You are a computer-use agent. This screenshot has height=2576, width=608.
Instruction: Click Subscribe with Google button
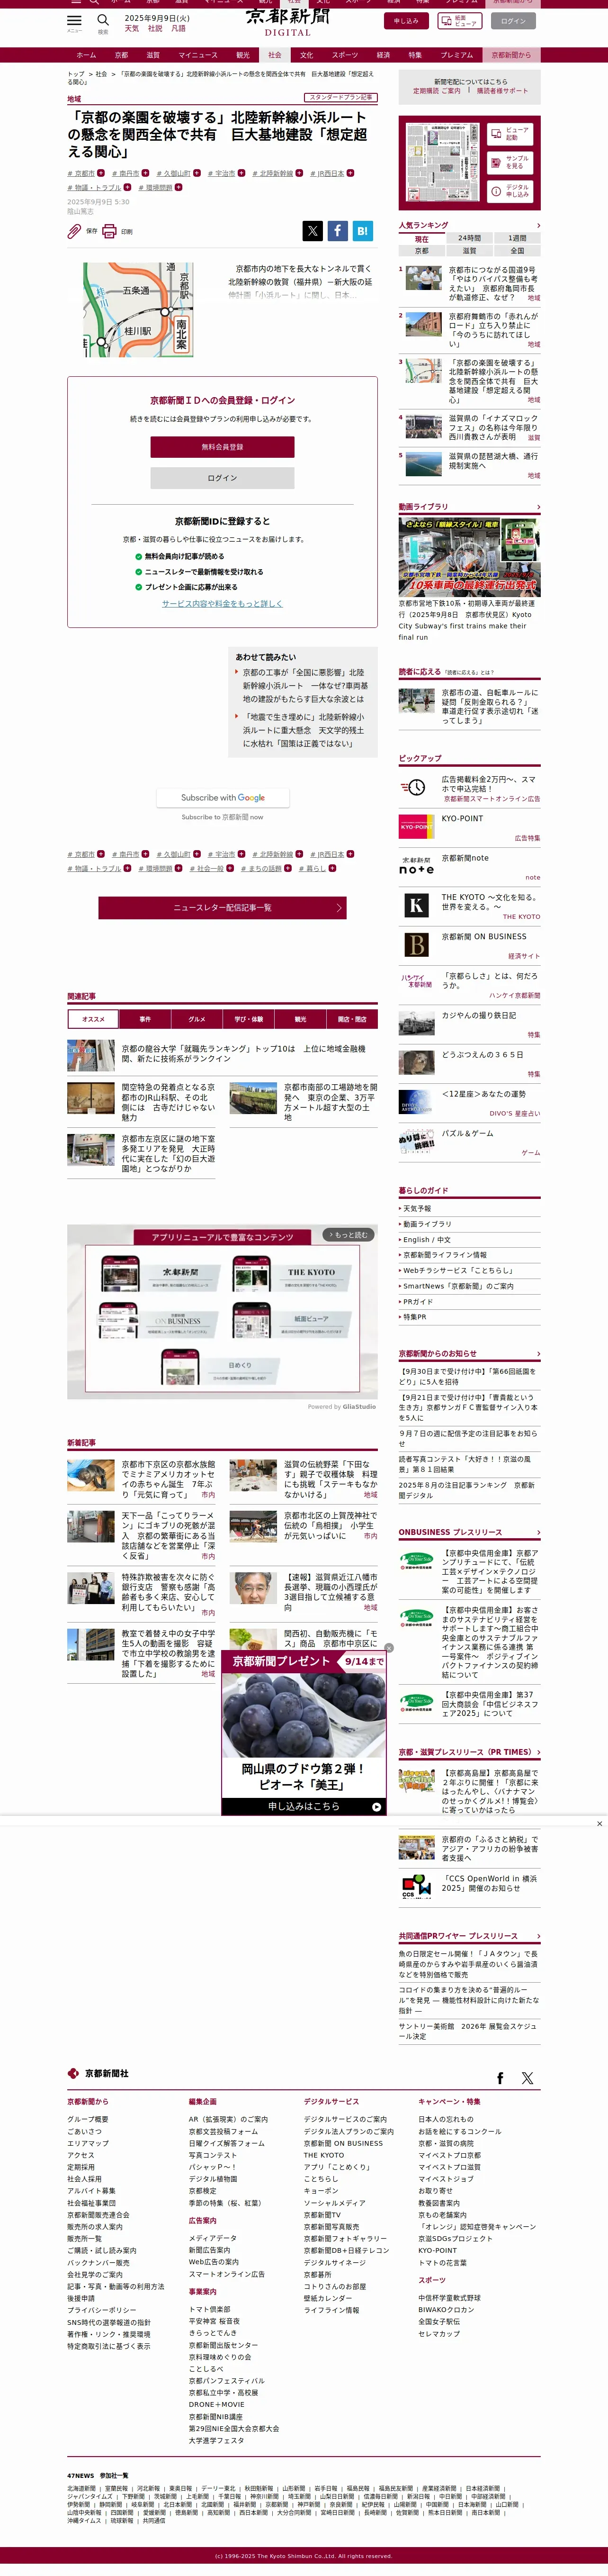pyautogui.click(x=223, y=798)
